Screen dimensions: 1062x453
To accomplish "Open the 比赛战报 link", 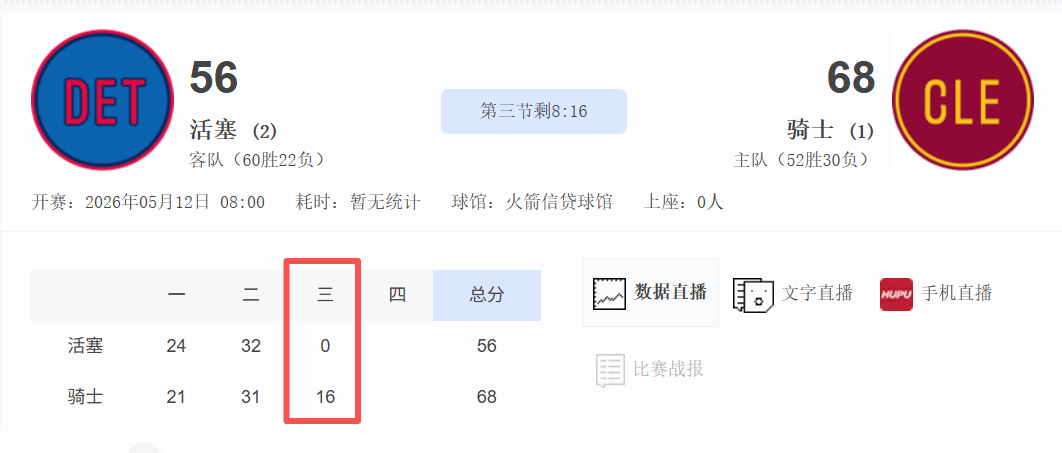I will 668,369.
